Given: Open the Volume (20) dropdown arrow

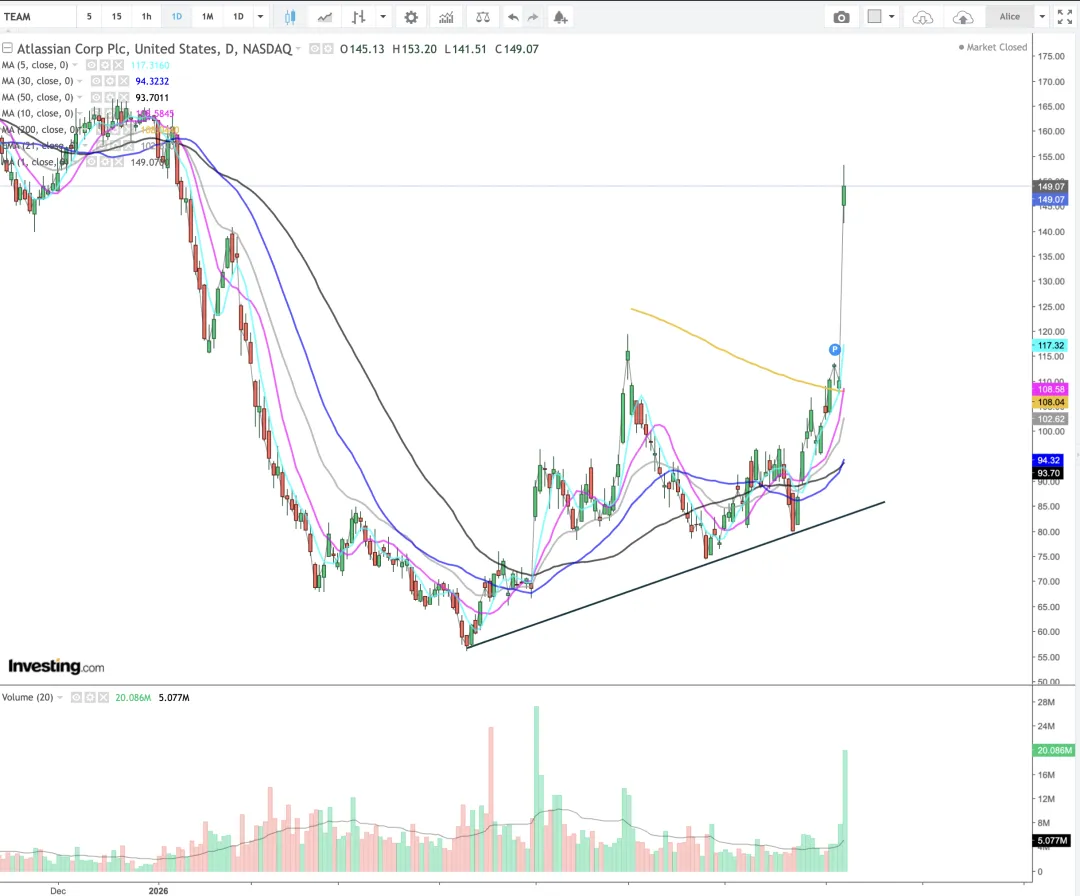Looking at the screenshot, I should (x=60, y=698).
